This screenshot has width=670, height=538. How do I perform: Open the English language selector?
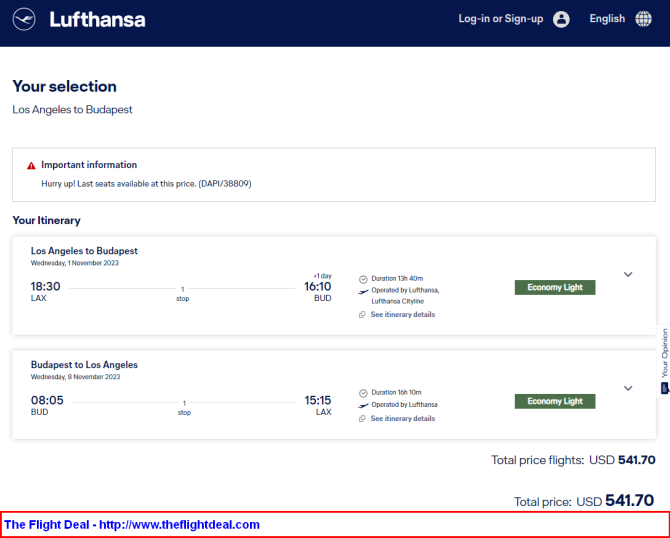pyautogui.click(x=607, y=19)
